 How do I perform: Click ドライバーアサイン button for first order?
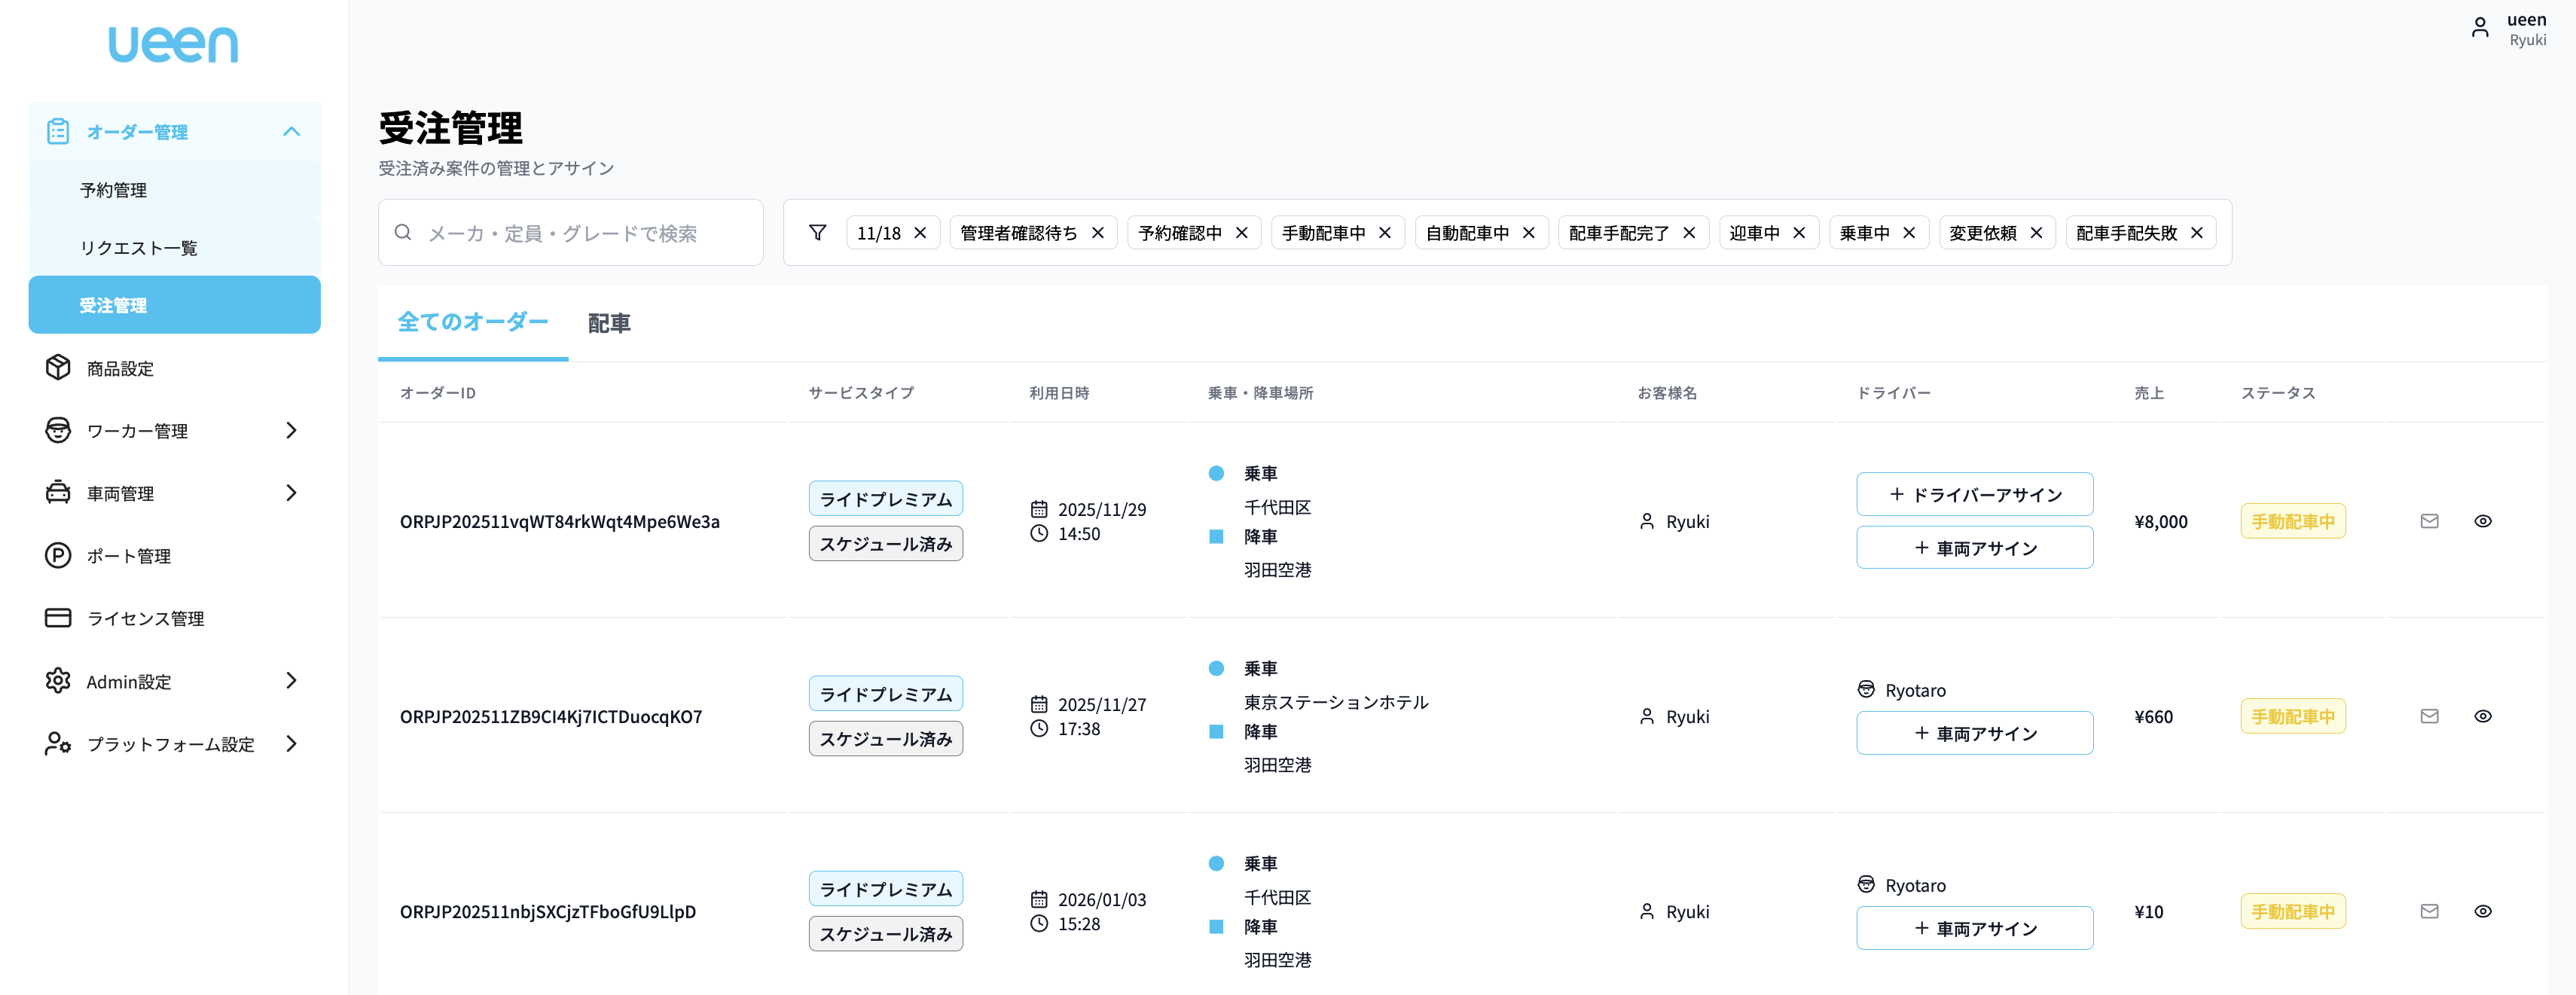1974,494
